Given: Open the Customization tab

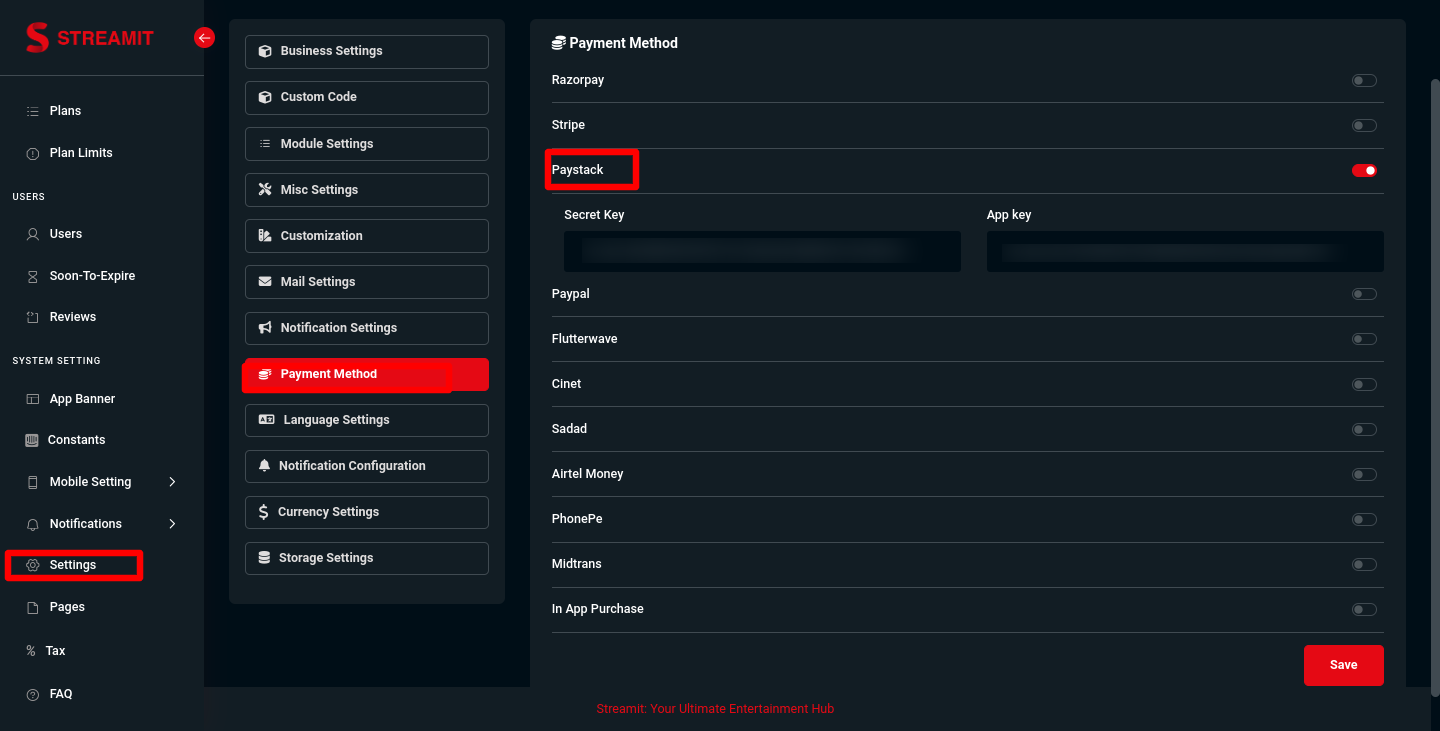Looking at the screenshot, I should (x=367, y=236).
